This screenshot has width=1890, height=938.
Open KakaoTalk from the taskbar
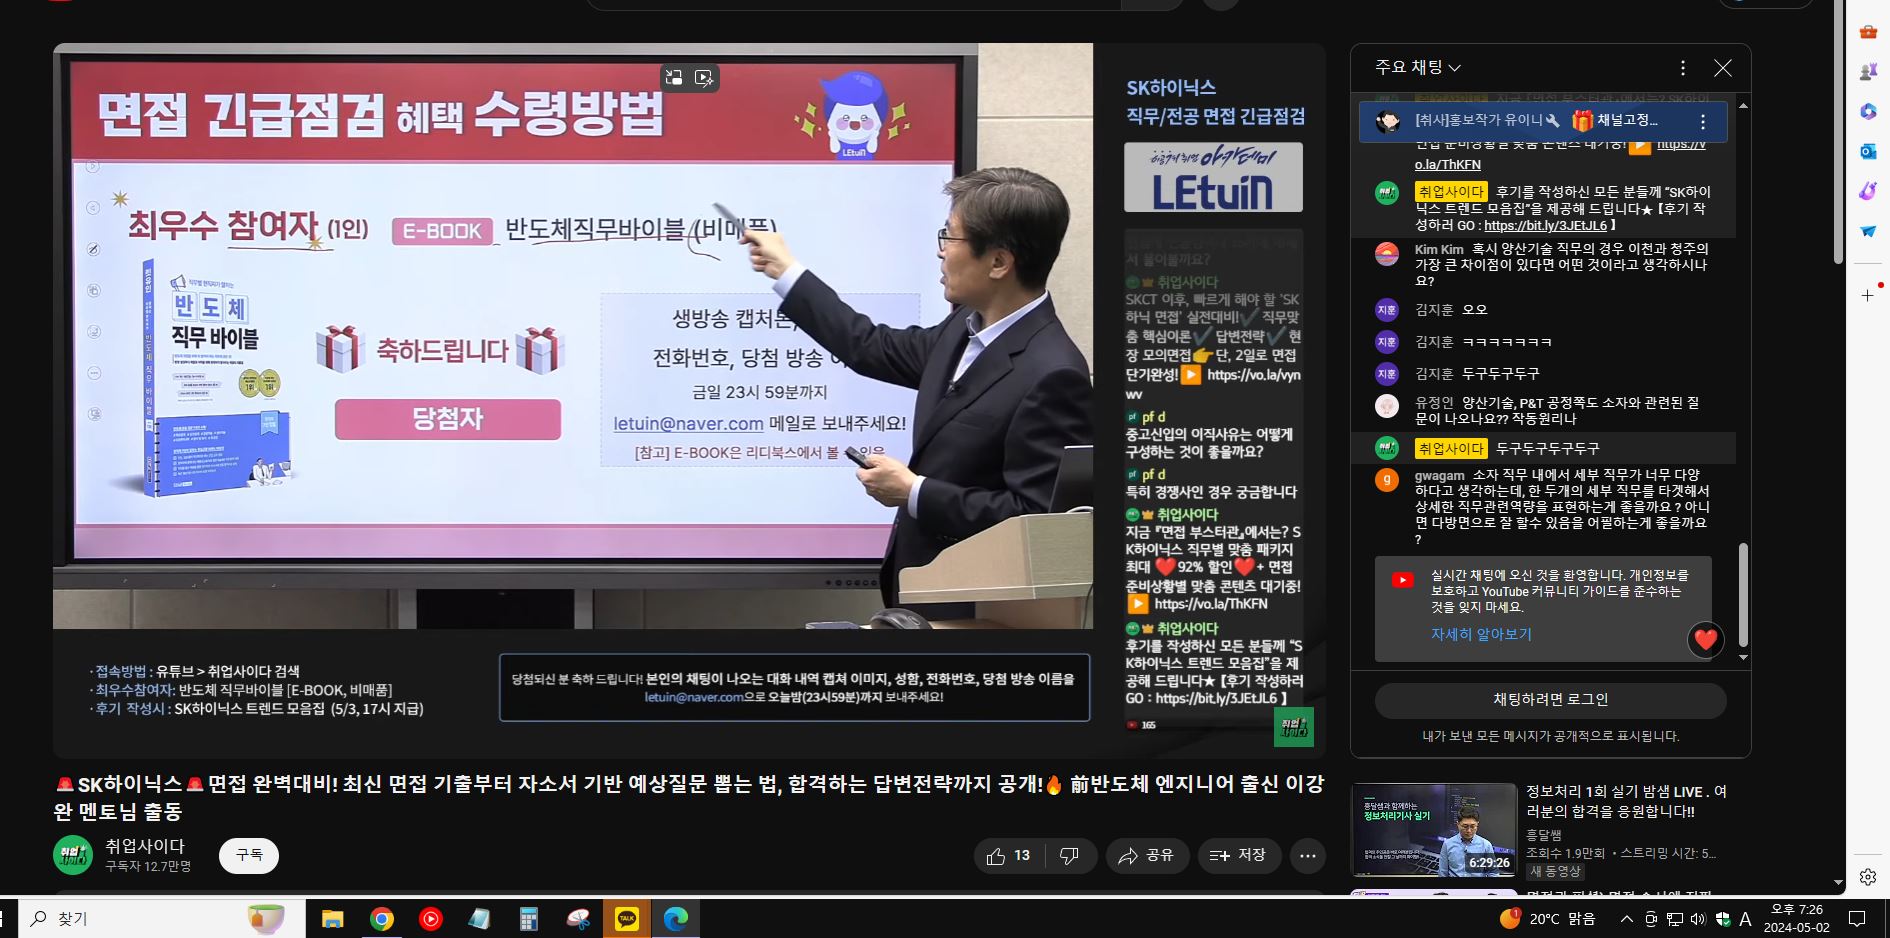pos(626,919)
